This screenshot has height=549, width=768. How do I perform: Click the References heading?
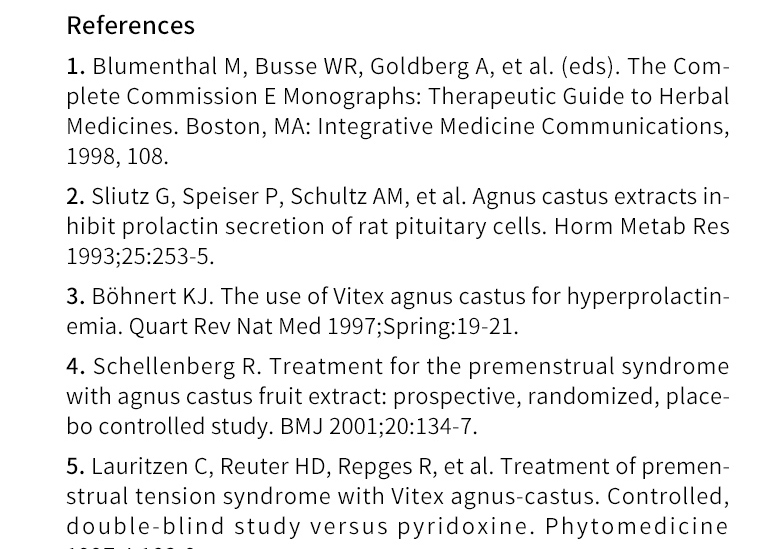(130, 25)
